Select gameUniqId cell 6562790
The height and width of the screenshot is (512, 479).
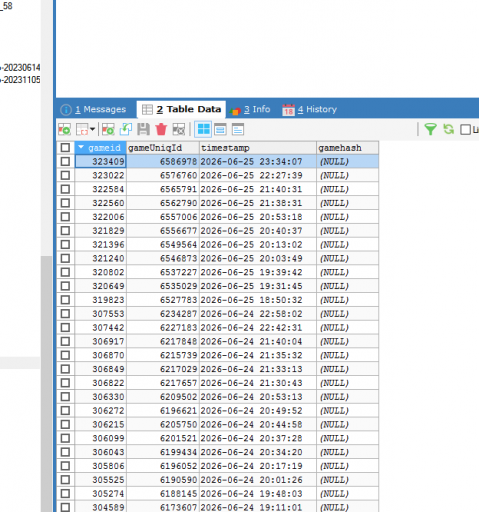[x=163, y=203]
